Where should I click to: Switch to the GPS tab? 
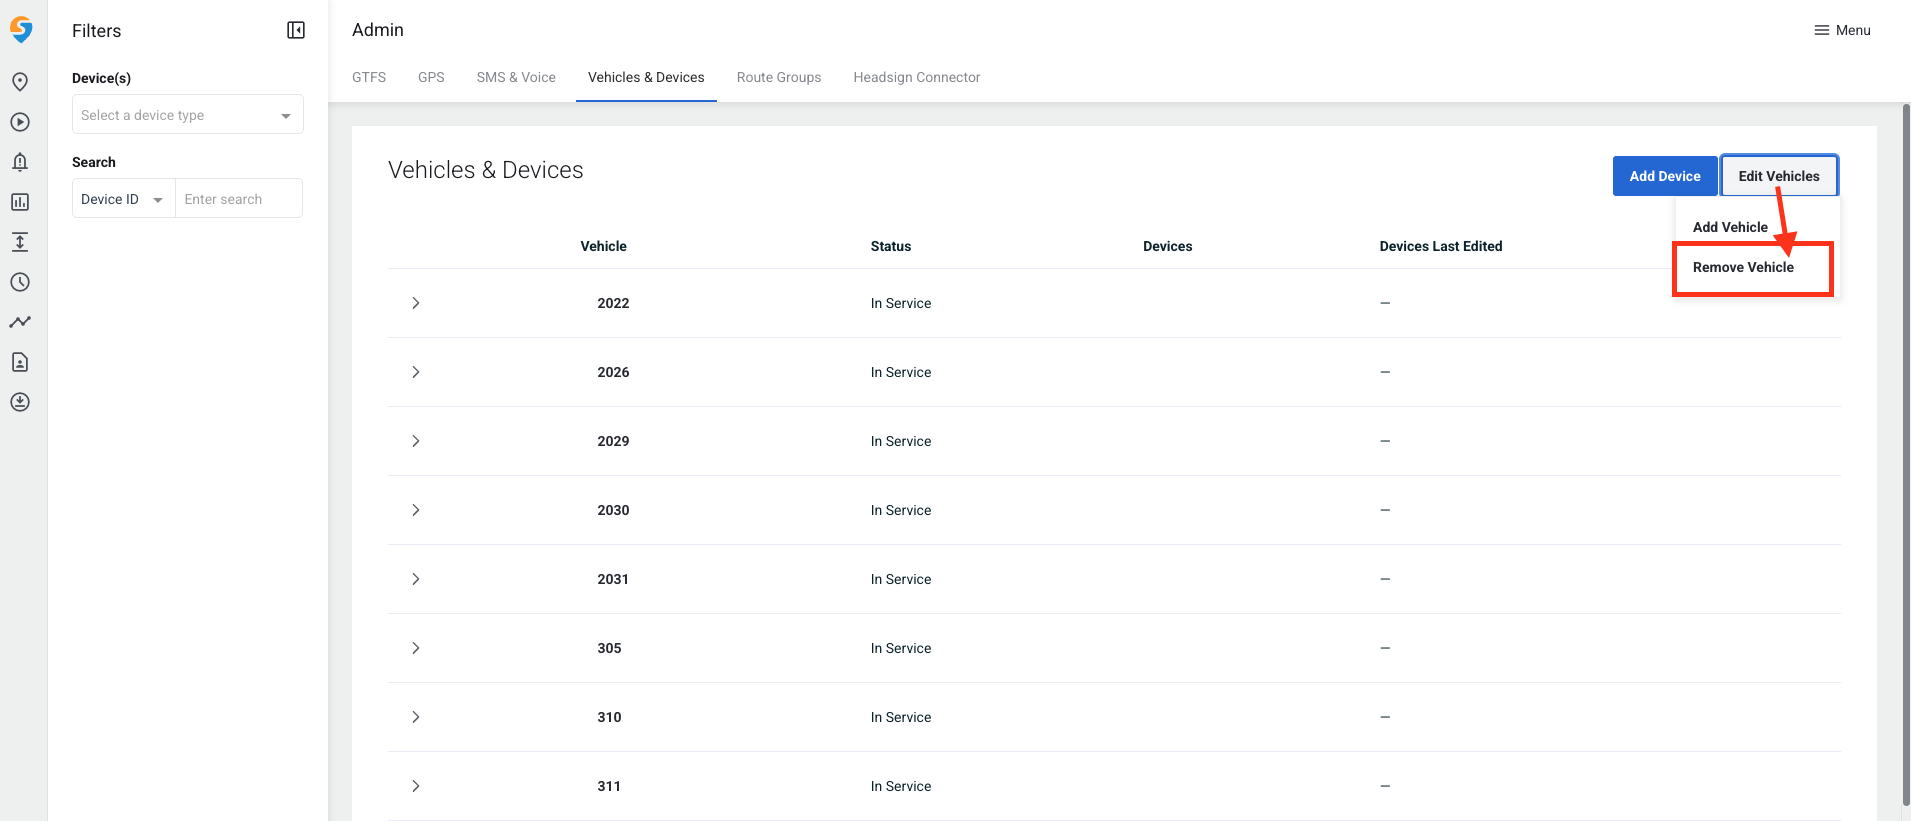click(x=431, y=77)
